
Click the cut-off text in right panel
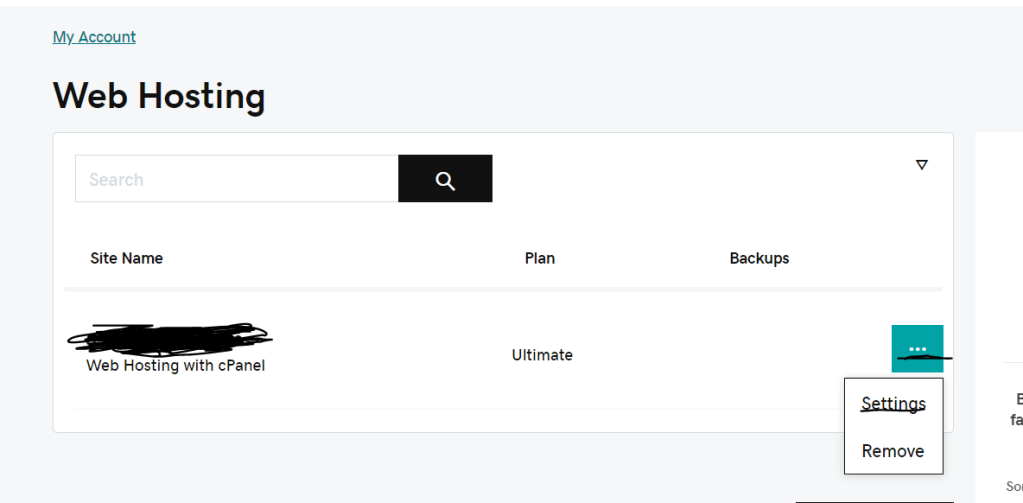coord(1016,410)
